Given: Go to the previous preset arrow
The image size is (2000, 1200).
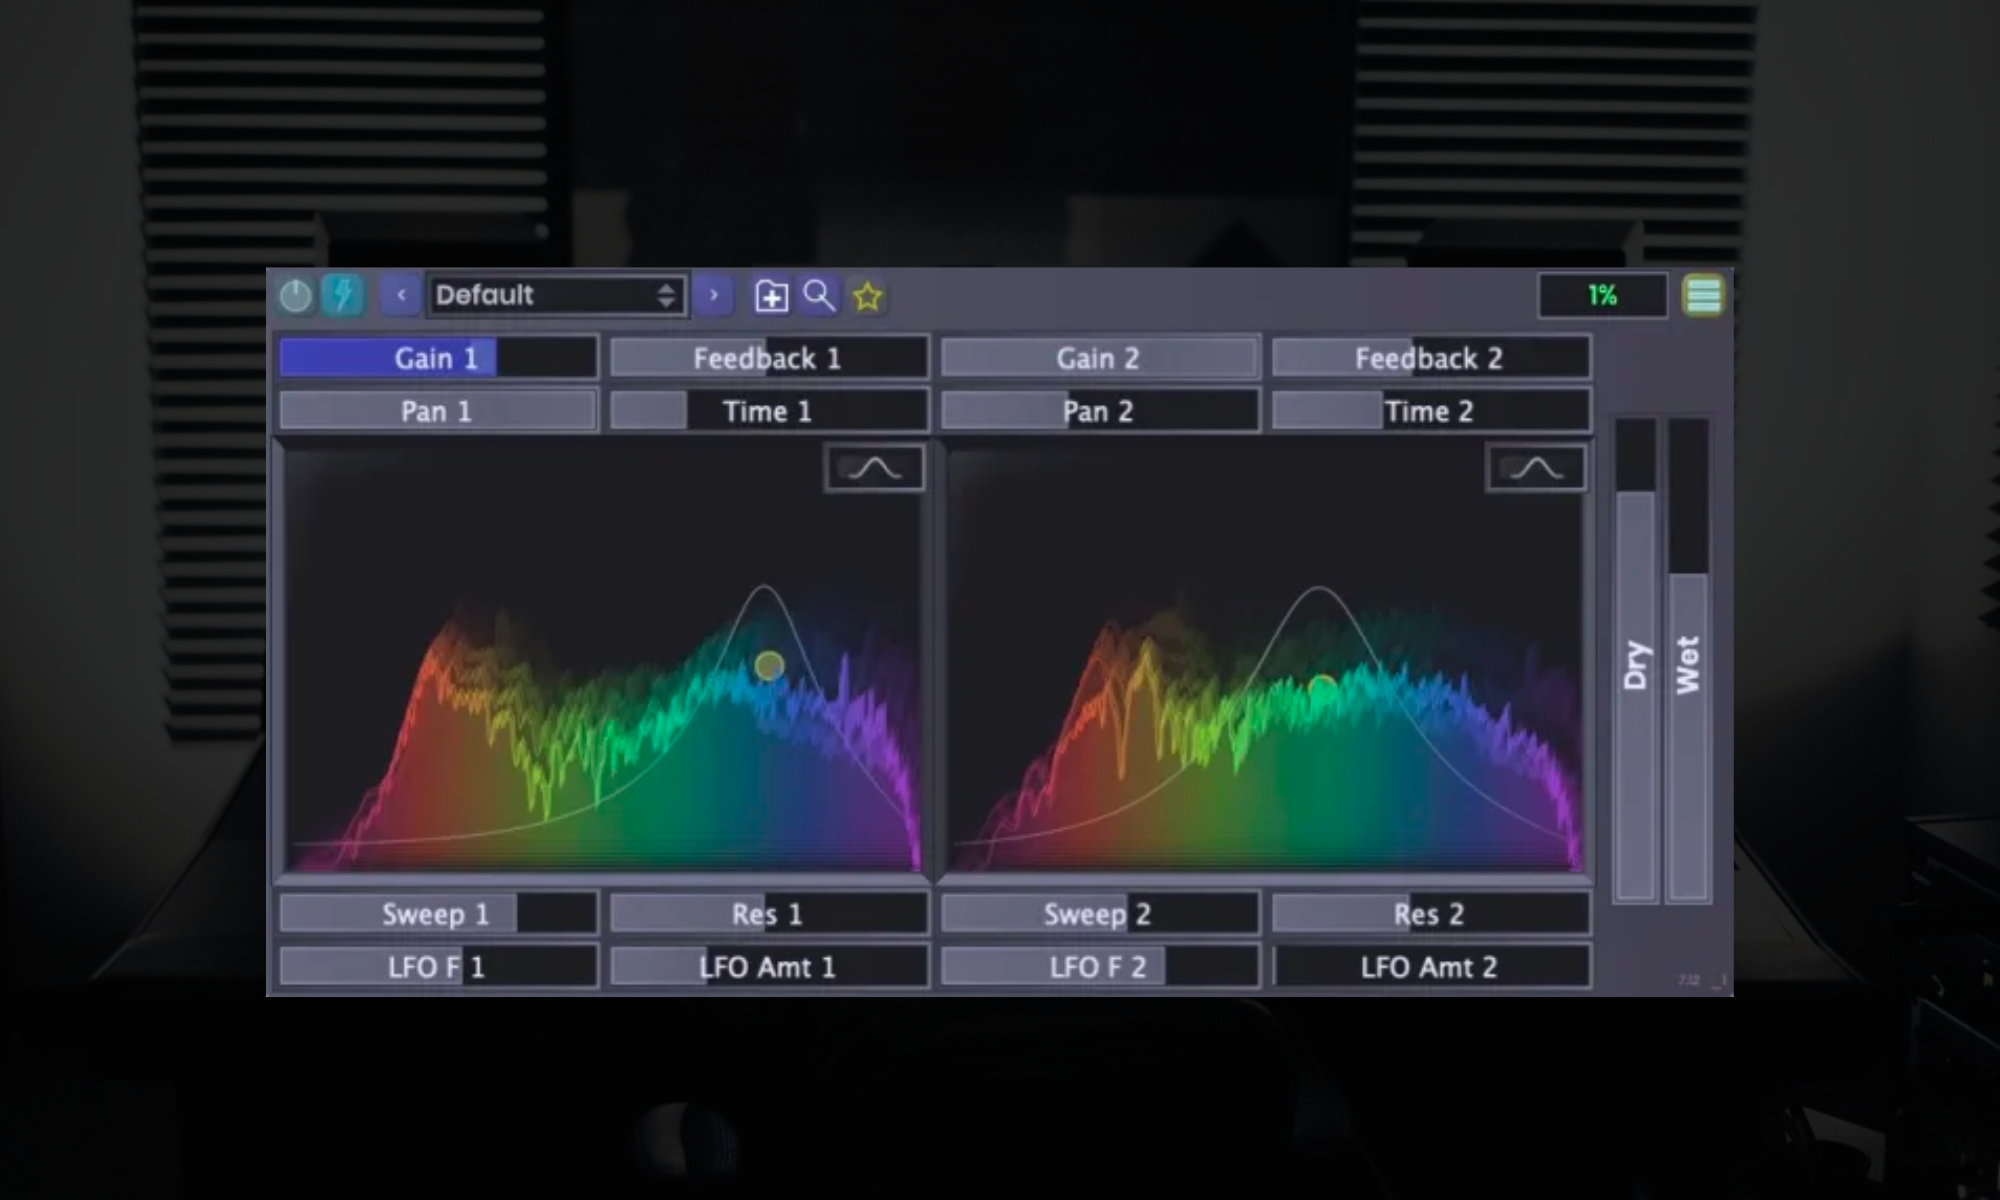Looking at the screenshot, I should 401,296.
